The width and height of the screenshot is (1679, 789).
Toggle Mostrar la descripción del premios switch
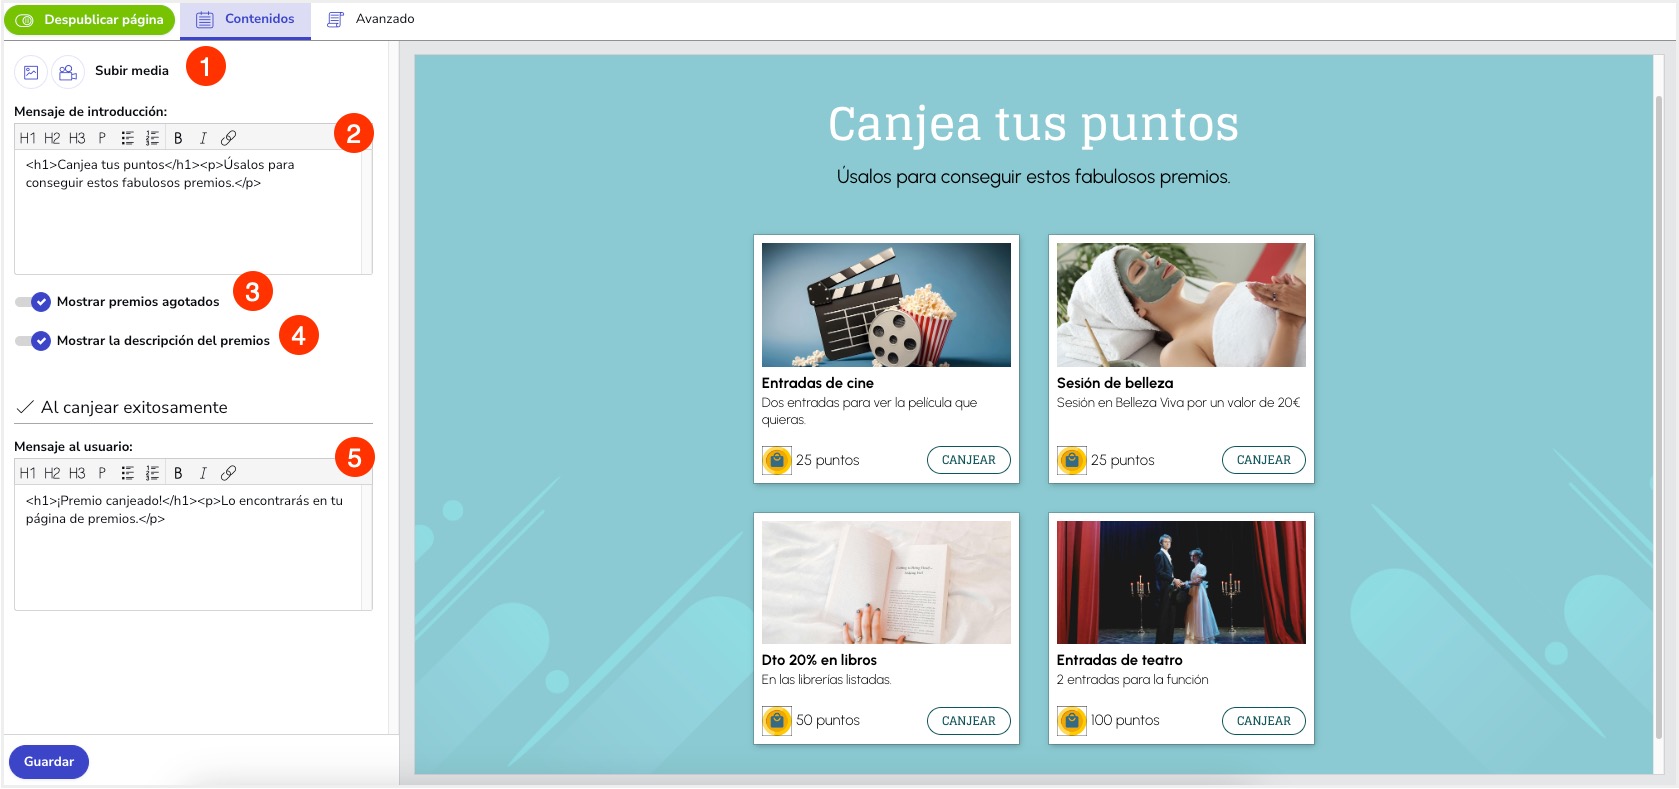33,341
